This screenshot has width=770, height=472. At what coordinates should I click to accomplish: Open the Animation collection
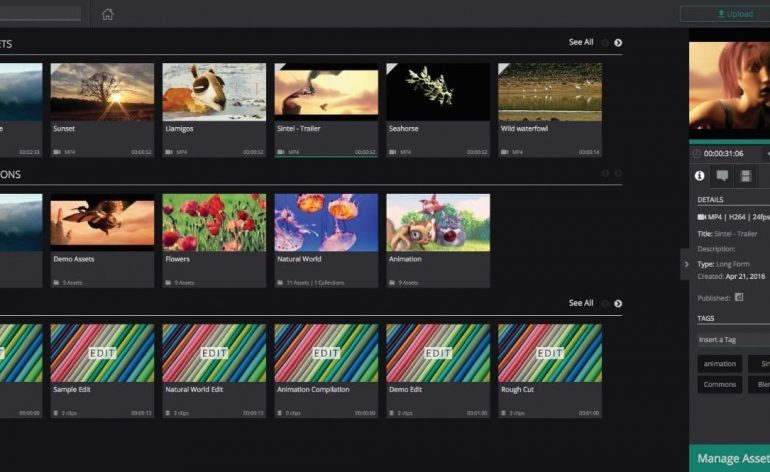[x=438, y=222]
